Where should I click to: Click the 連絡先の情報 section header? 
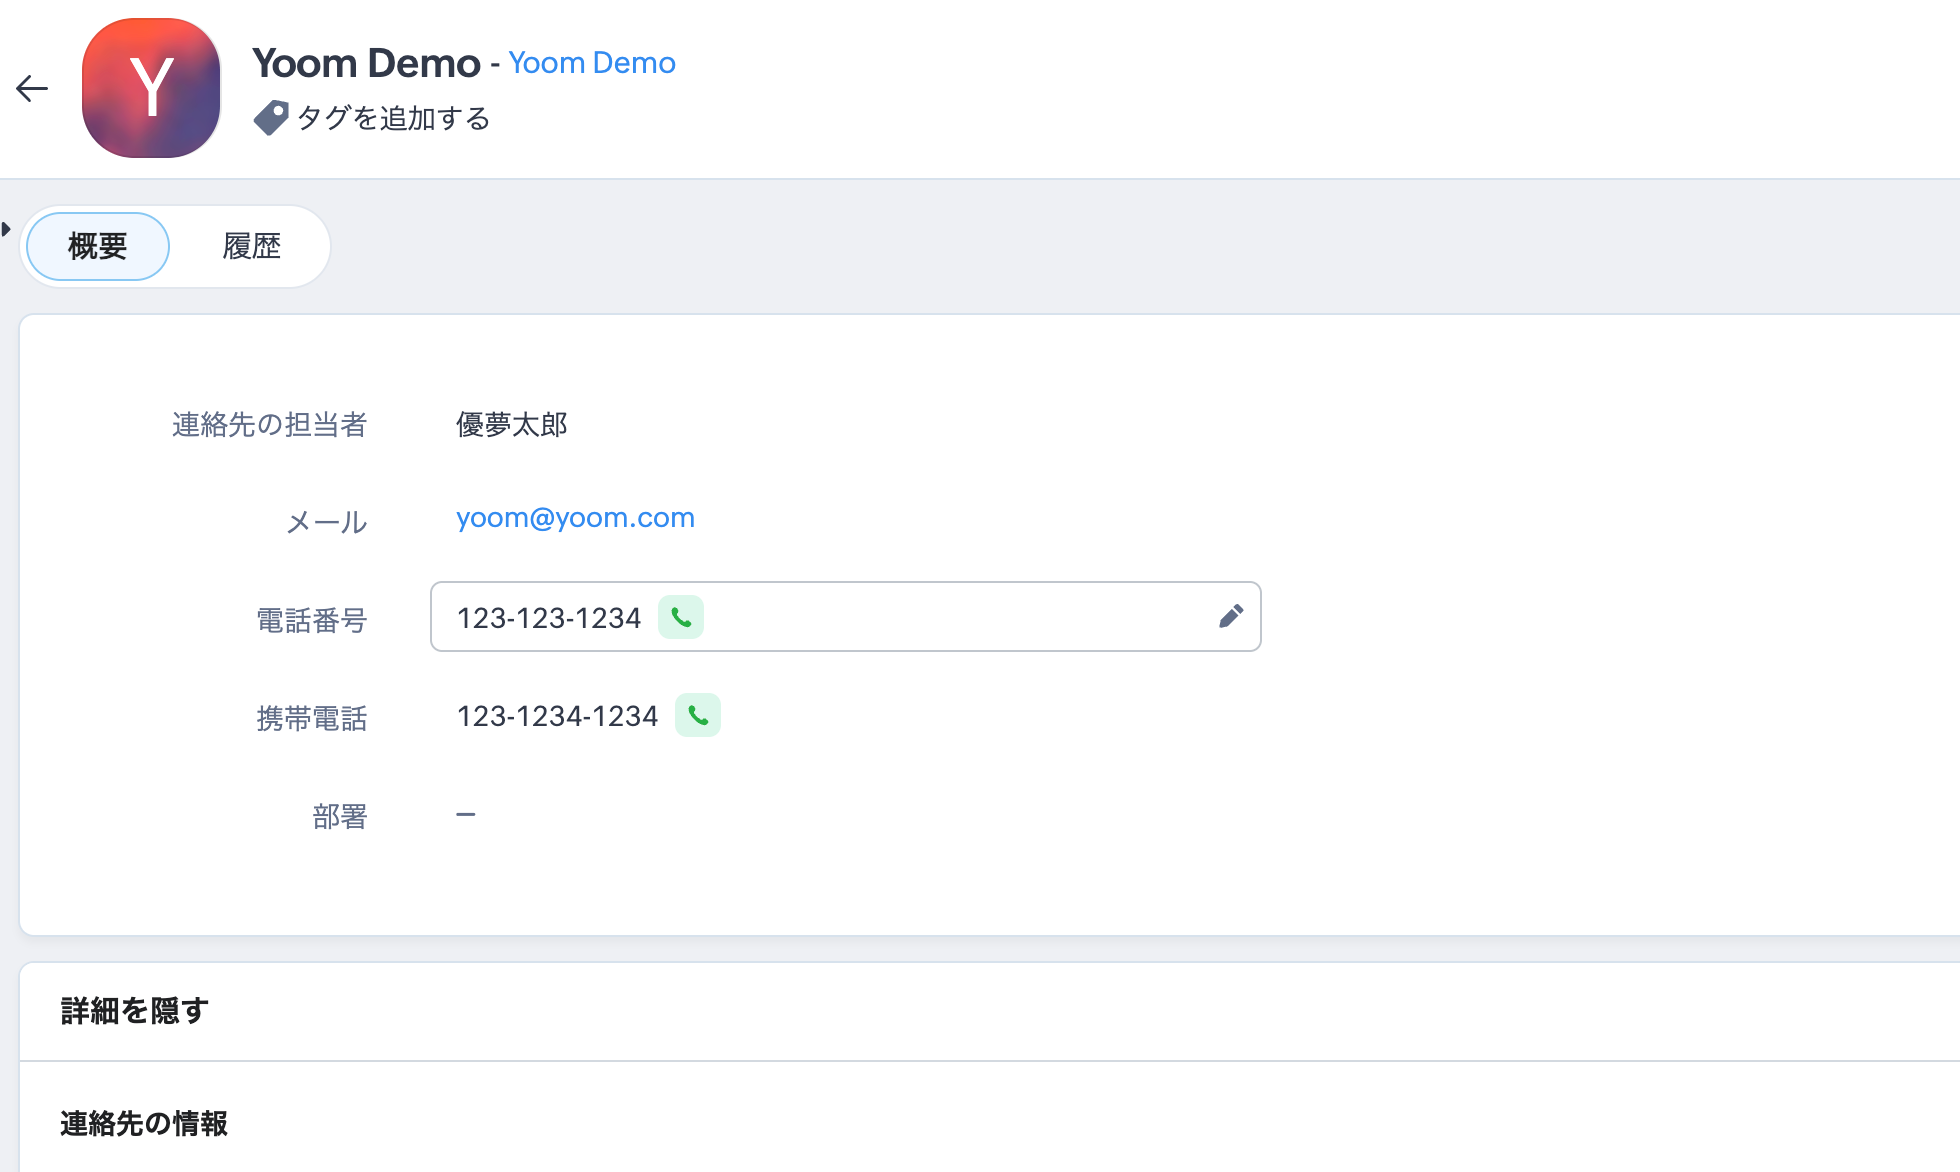click(x=144, y=1124)
